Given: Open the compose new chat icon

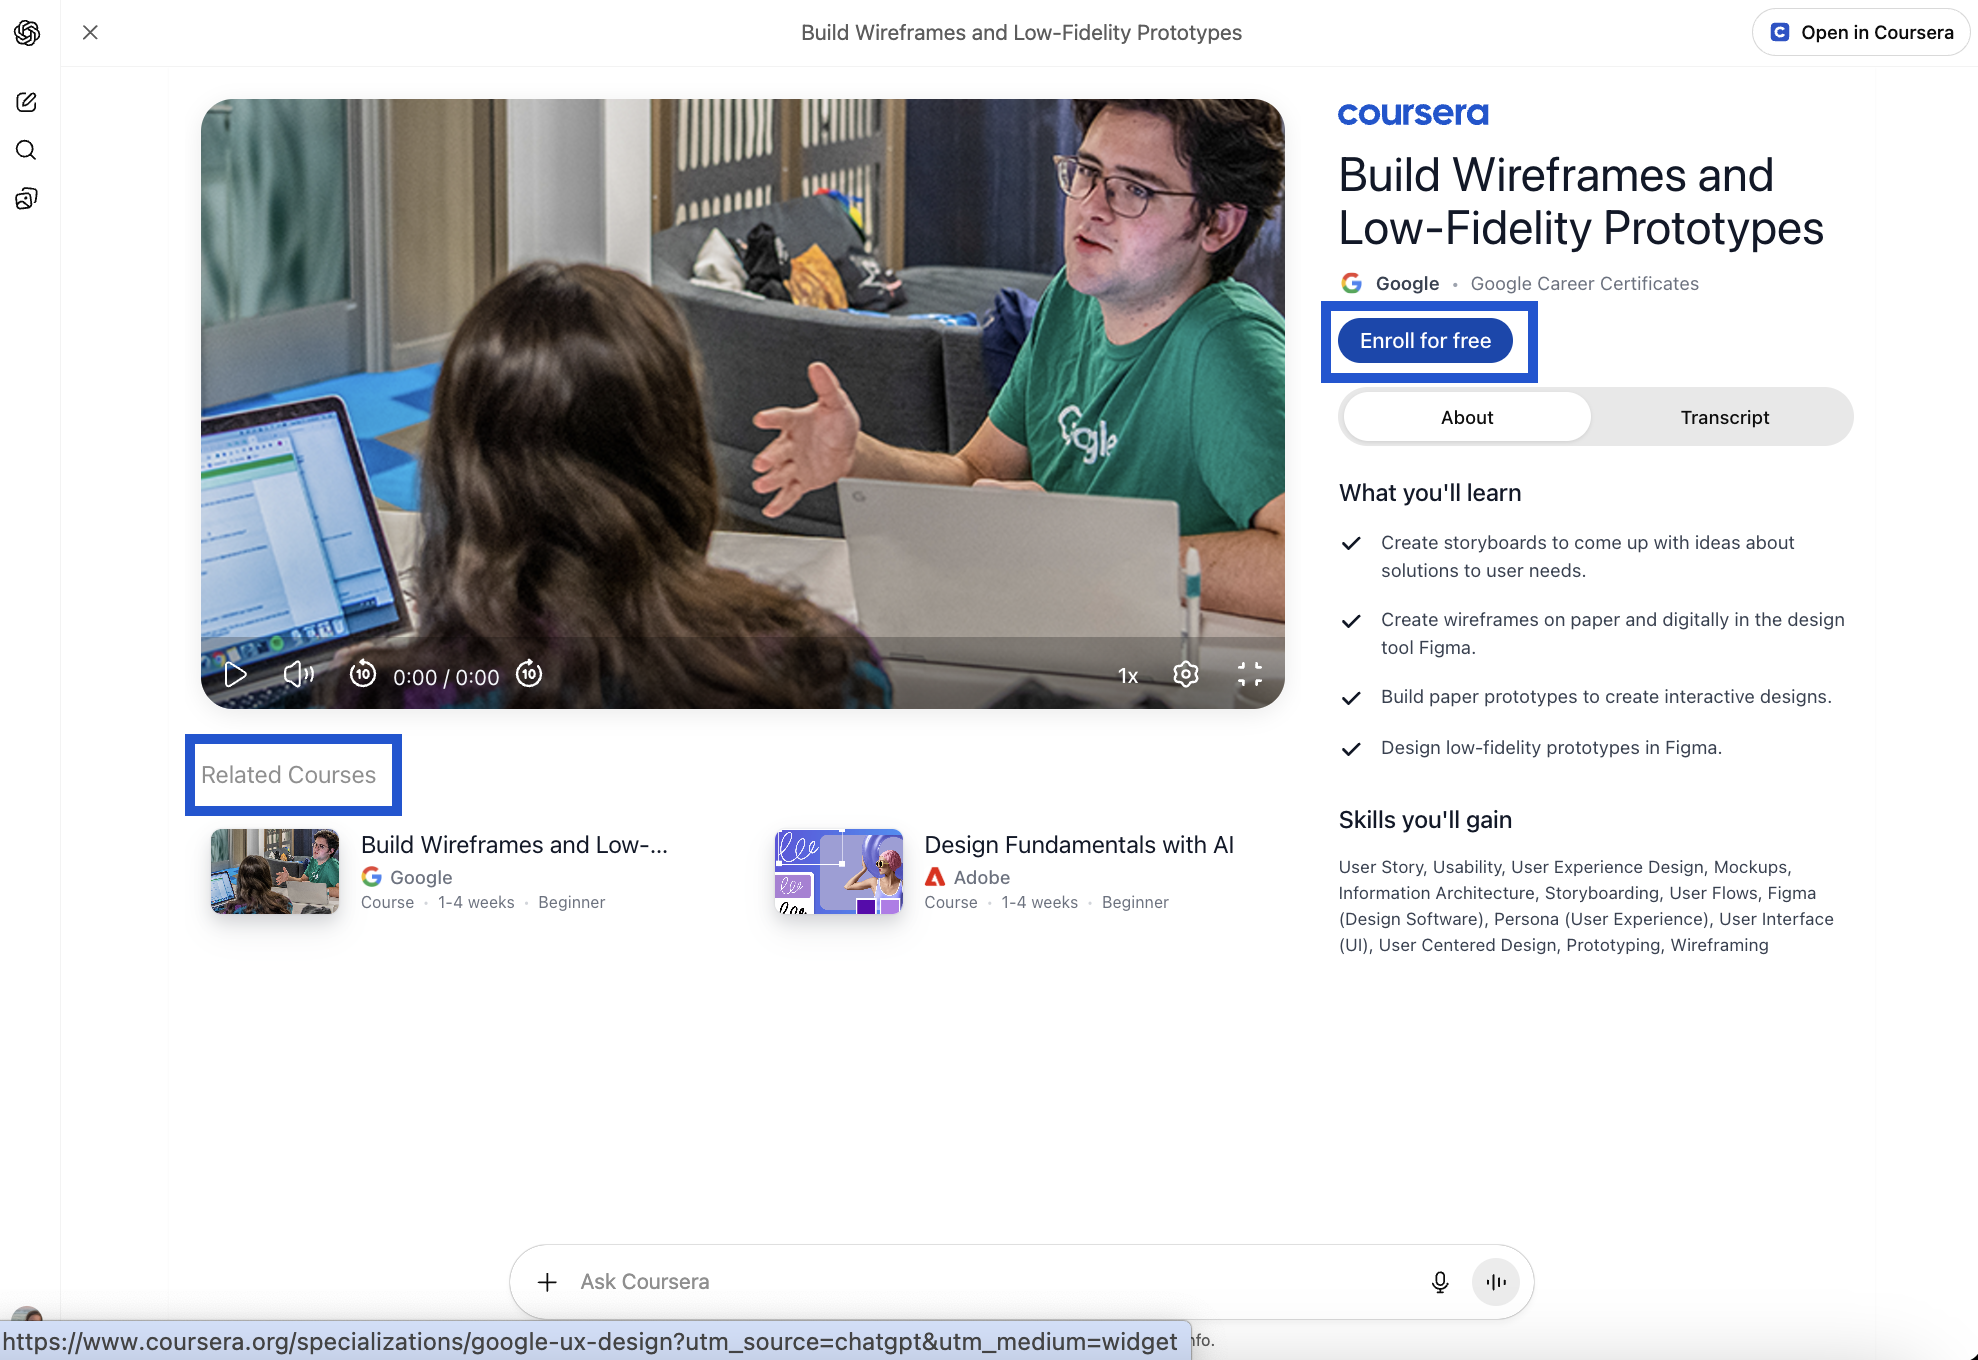Looking at the screenshot, I should (x=26, y=101).
